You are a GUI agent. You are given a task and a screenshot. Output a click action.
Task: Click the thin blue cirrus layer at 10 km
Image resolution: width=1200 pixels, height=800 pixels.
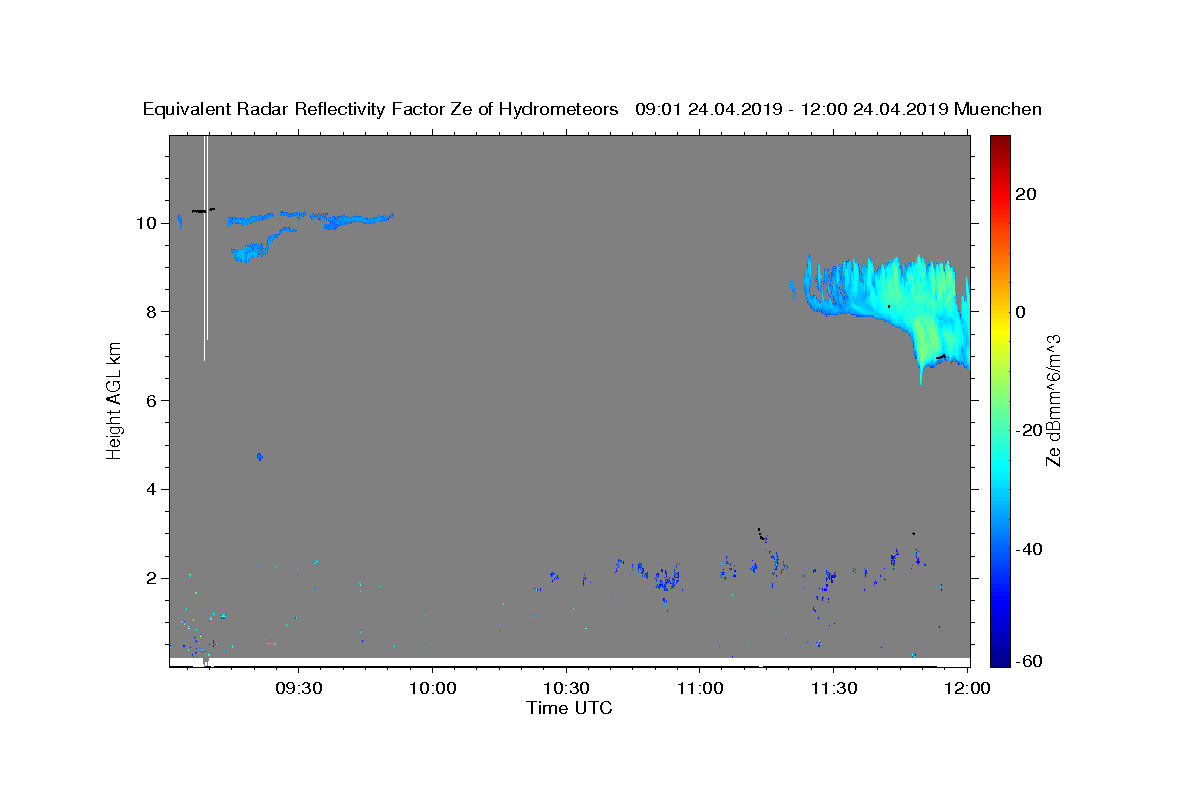coord(312,217)
